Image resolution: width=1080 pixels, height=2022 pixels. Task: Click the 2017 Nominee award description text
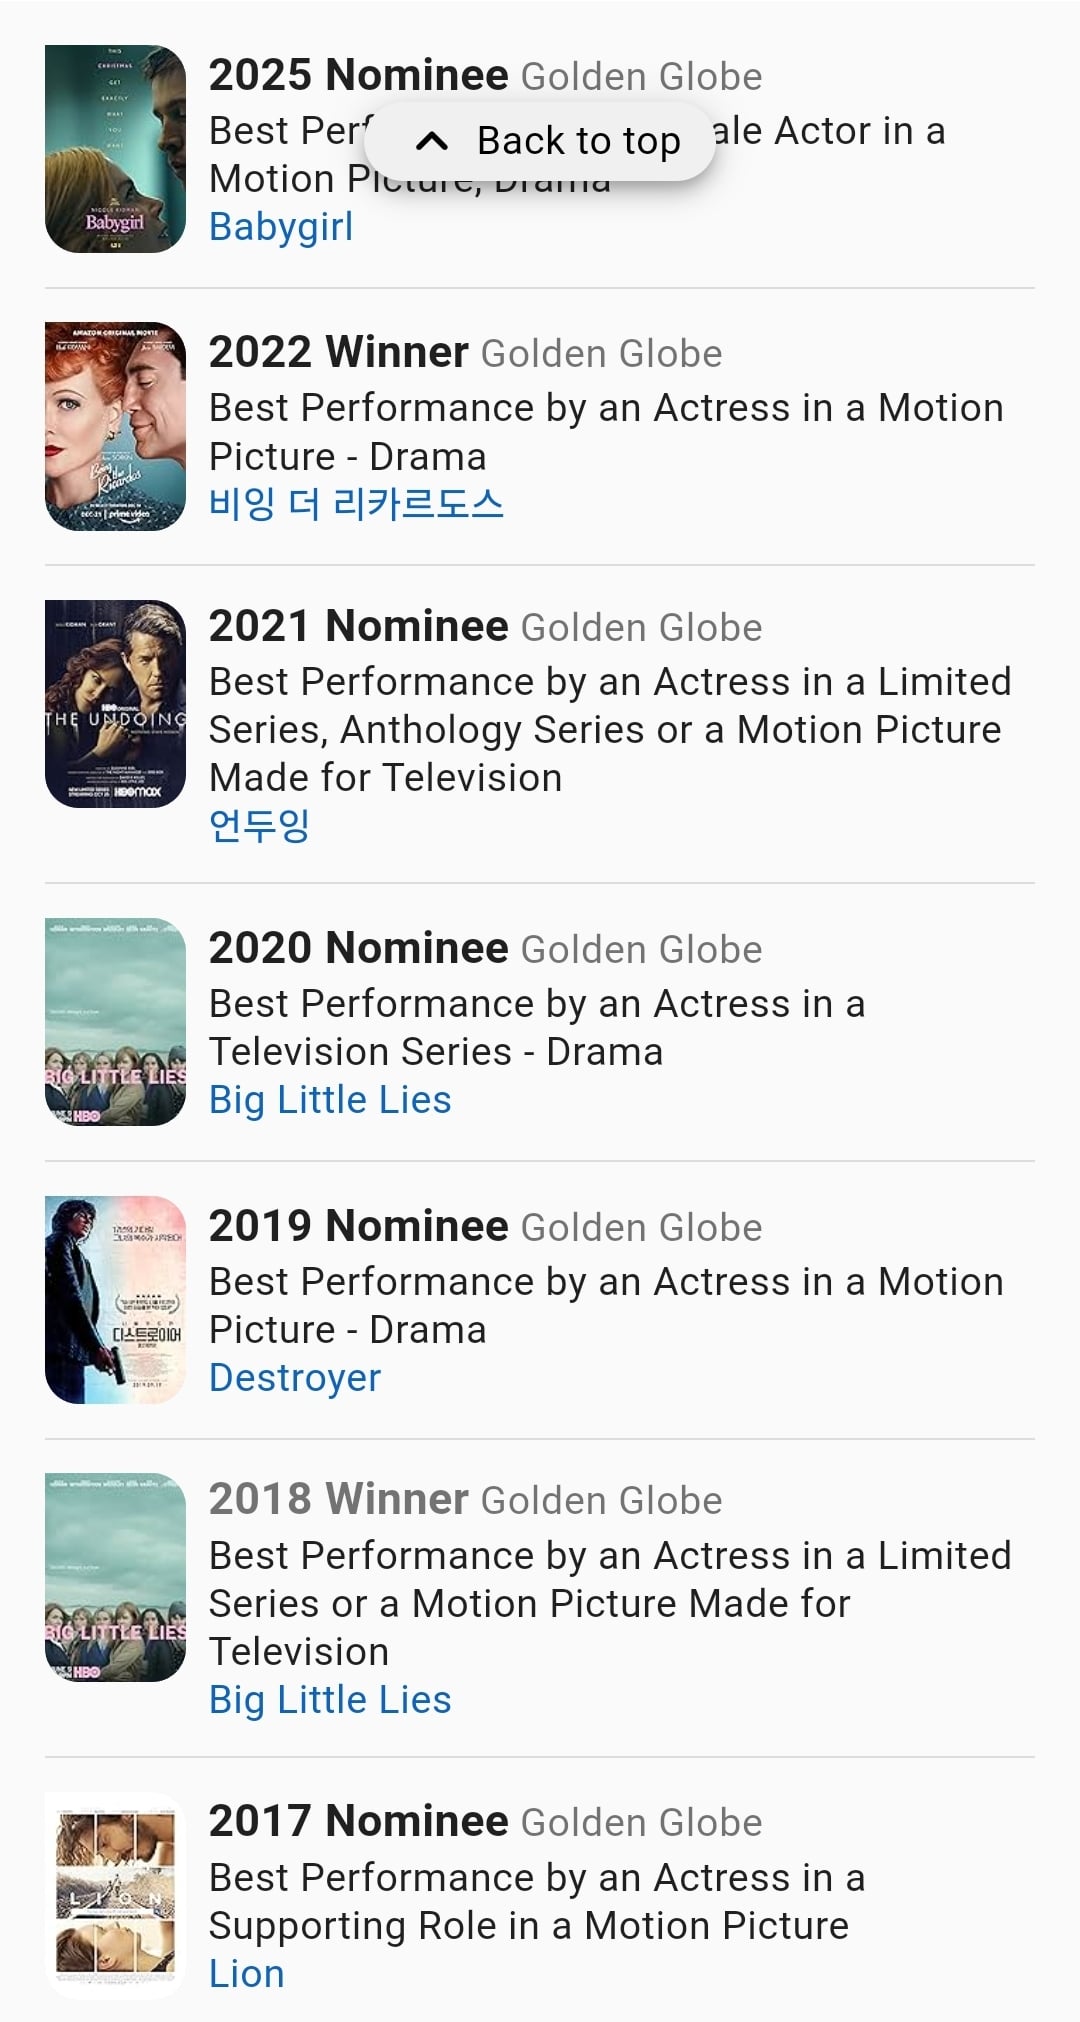point(537,1902)
